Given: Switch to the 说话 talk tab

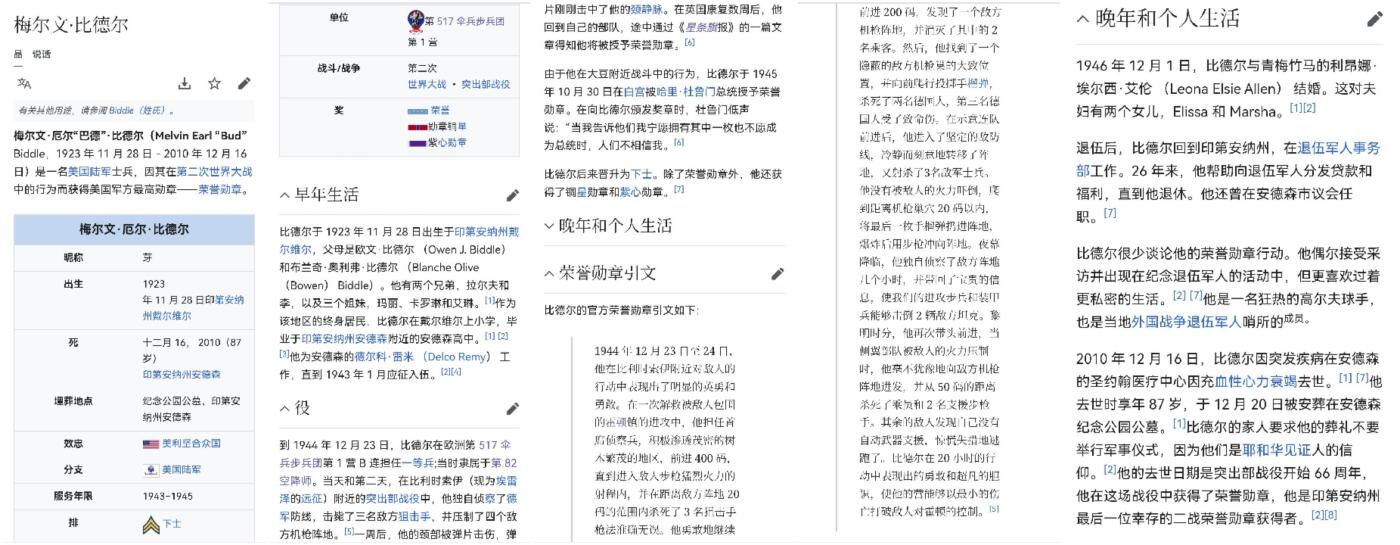Looking at the screenshot, I should 41,54.
